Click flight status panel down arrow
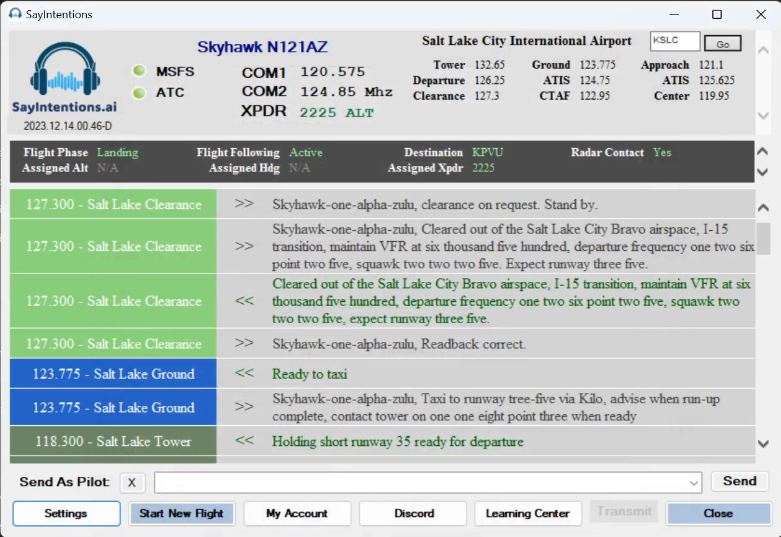The width and height of the screenshot is (781, 537). [763, 172]
